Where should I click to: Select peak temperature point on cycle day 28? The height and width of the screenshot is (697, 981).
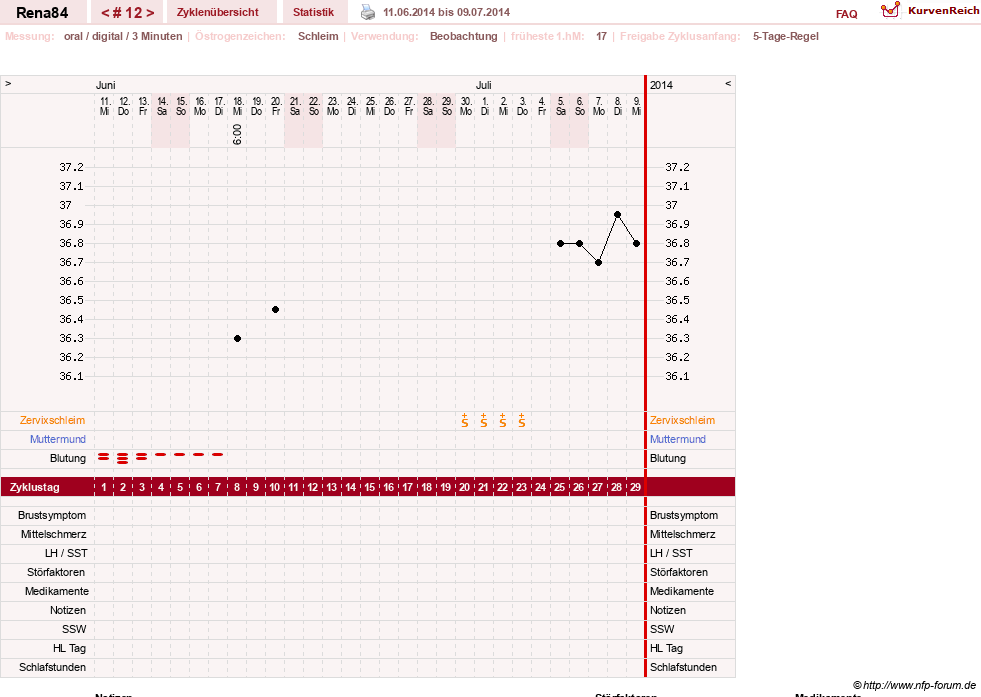pyautogui.click(x=618, y=215)
